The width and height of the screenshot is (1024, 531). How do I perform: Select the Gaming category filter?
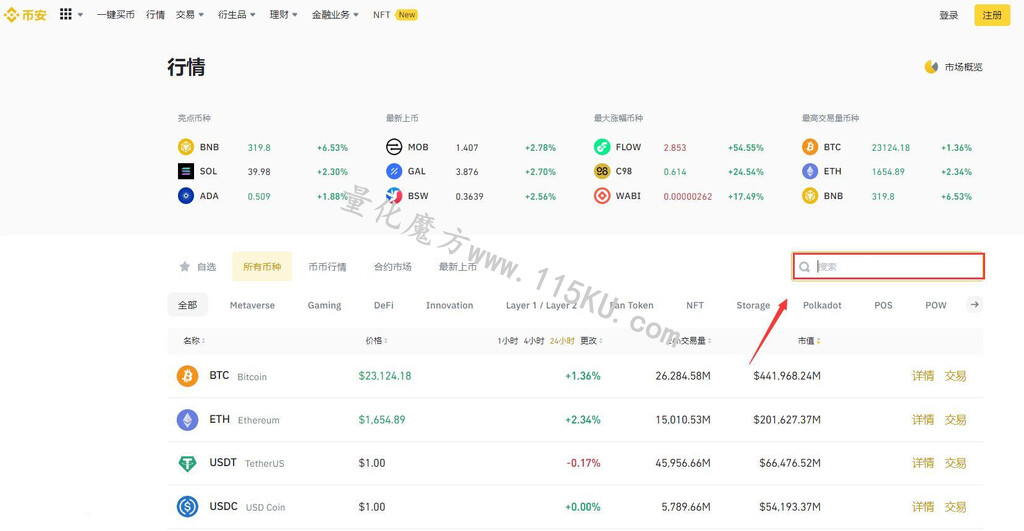point(325,305)
